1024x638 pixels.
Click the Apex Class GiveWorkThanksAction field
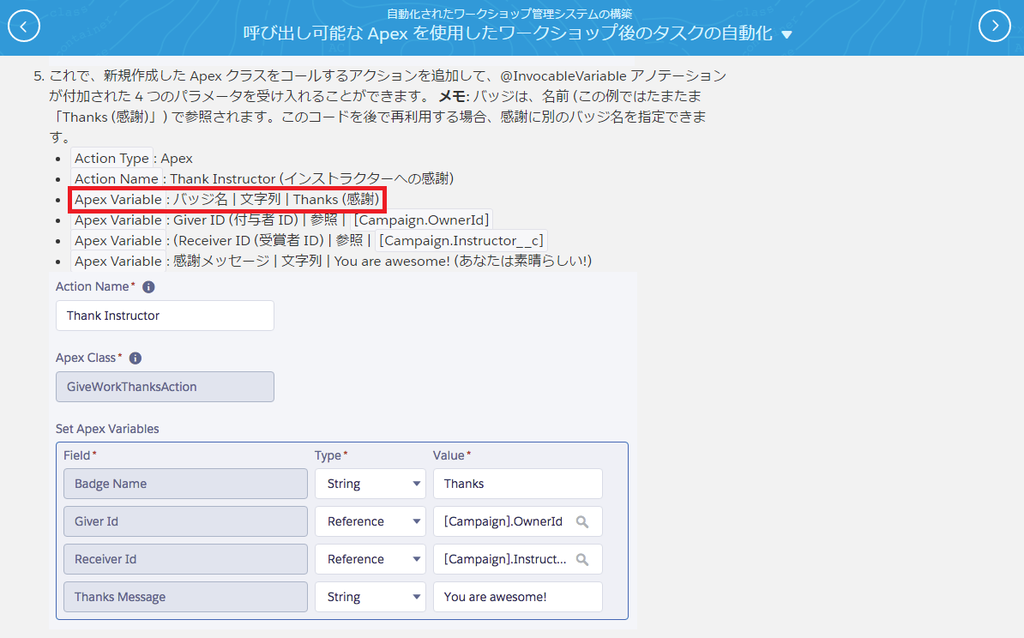[165, 387]
